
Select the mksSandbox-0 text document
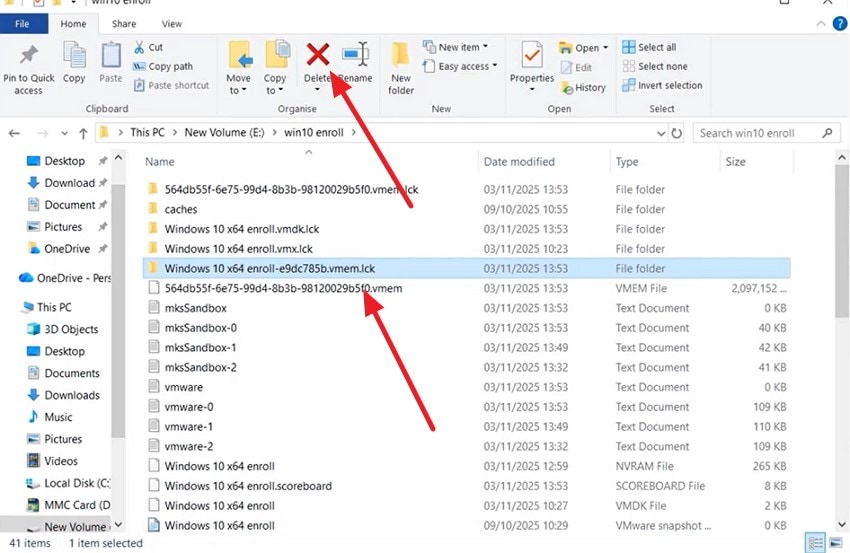pos(466,328)
